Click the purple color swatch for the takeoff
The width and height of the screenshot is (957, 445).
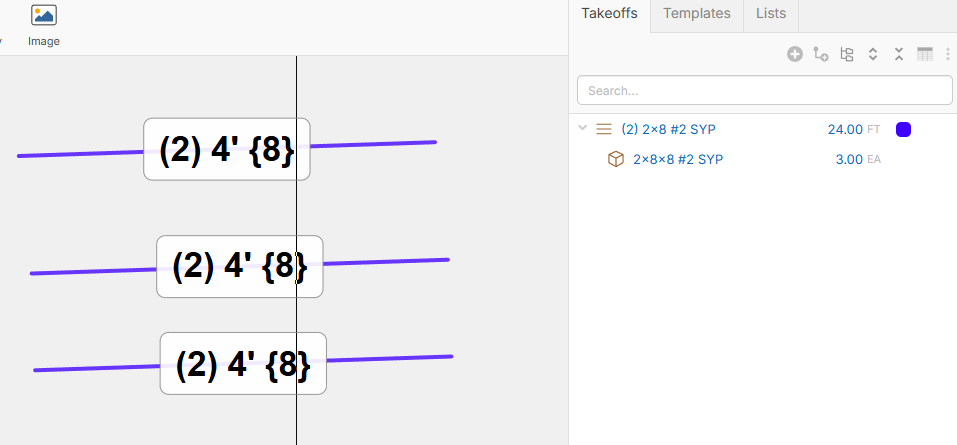point(903,129)
